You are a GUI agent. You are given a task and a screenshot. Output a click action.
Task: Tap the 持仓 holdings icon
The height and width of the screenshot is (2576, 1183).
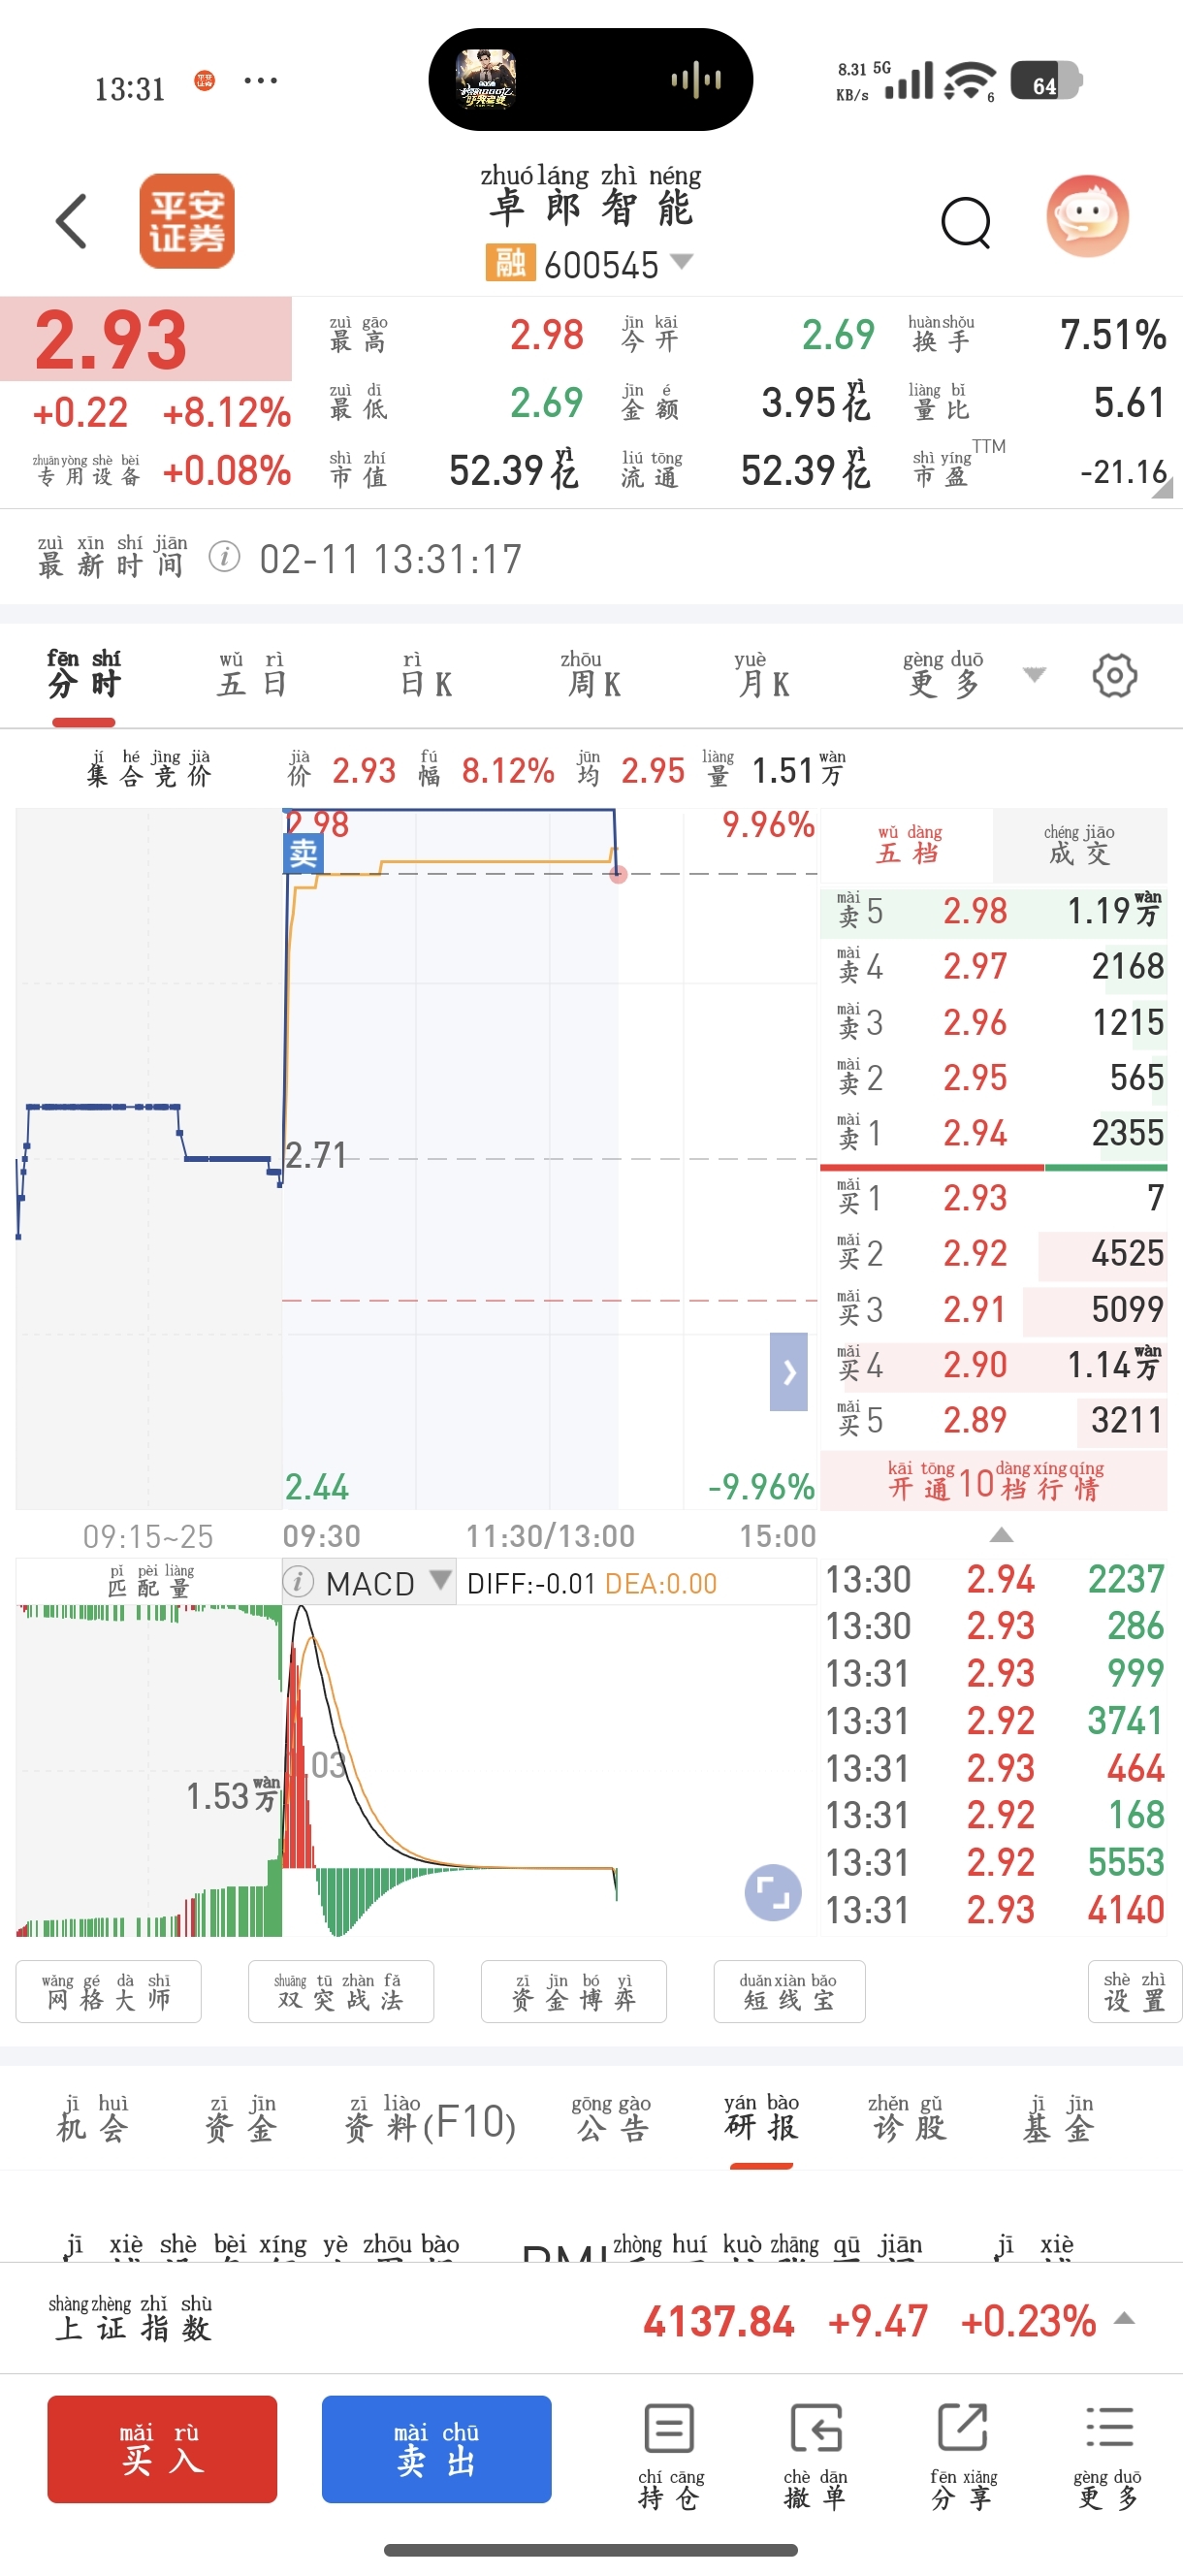(670, 2456)
